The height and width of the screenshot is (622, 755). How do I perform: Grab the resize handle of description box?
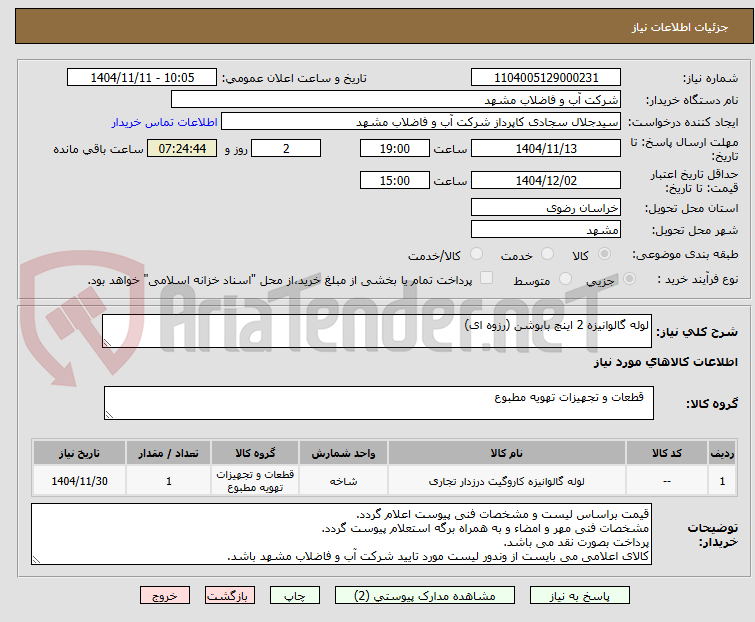pyautogui.click(x=107, y=343)
